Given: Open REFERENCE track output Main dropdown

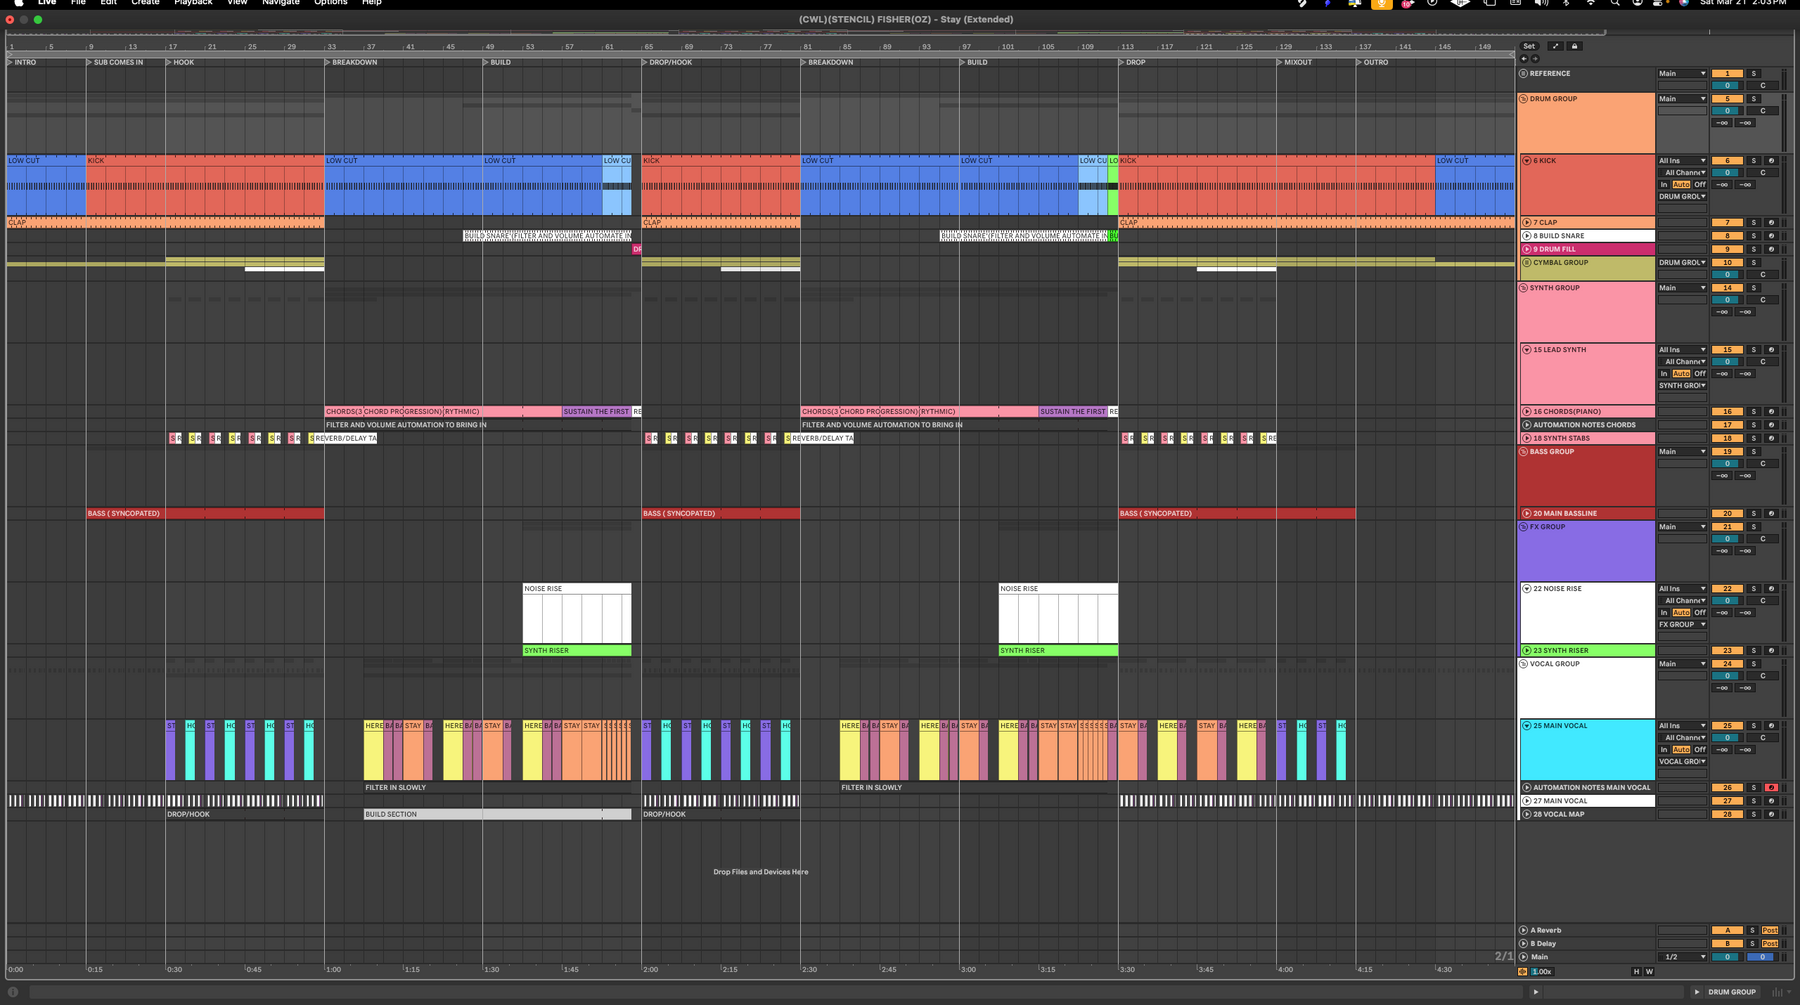Looking at the screenshot, I should [x=1682, y=73].
